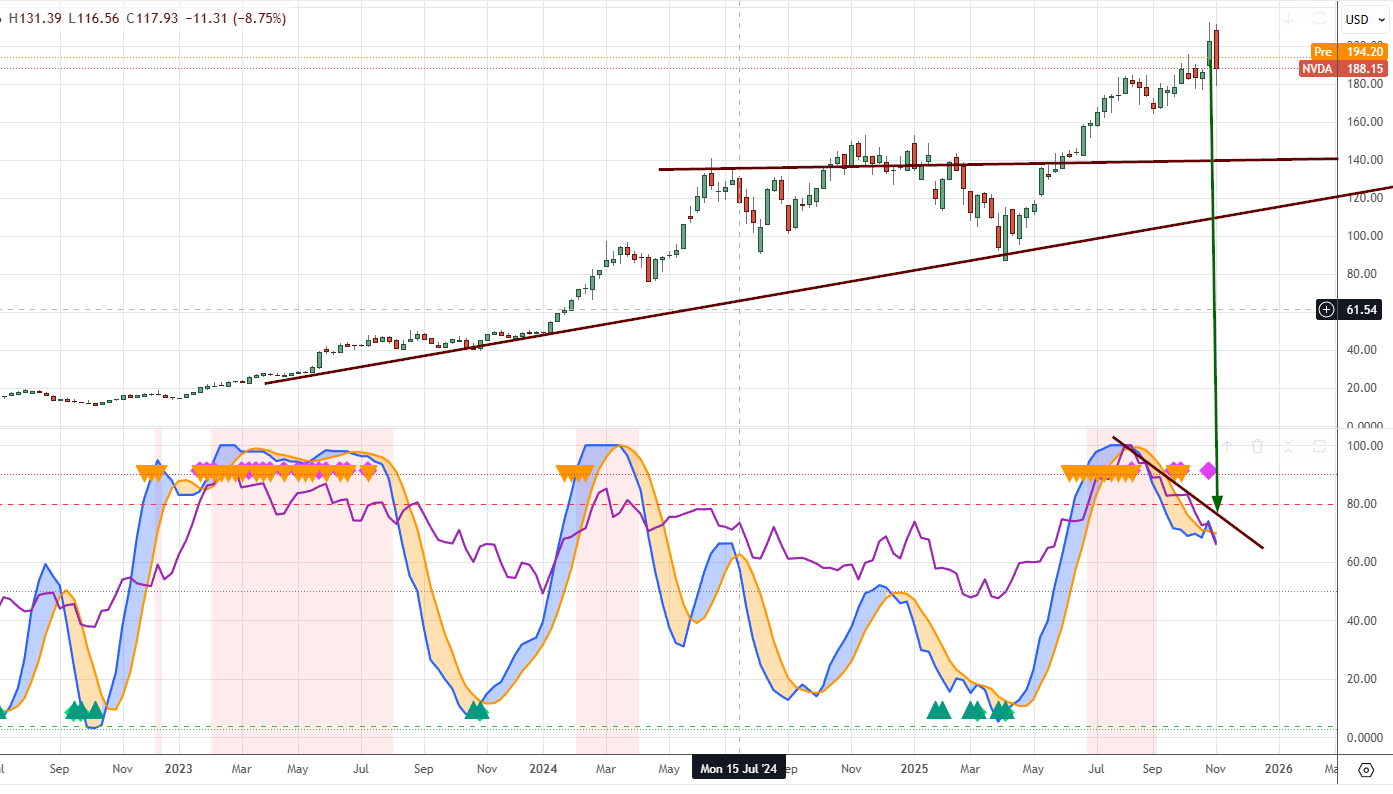Screen dimensions: 1393x794
Task: Click the red NVDA 188.15 price label
Action: tap(1343, 68)
